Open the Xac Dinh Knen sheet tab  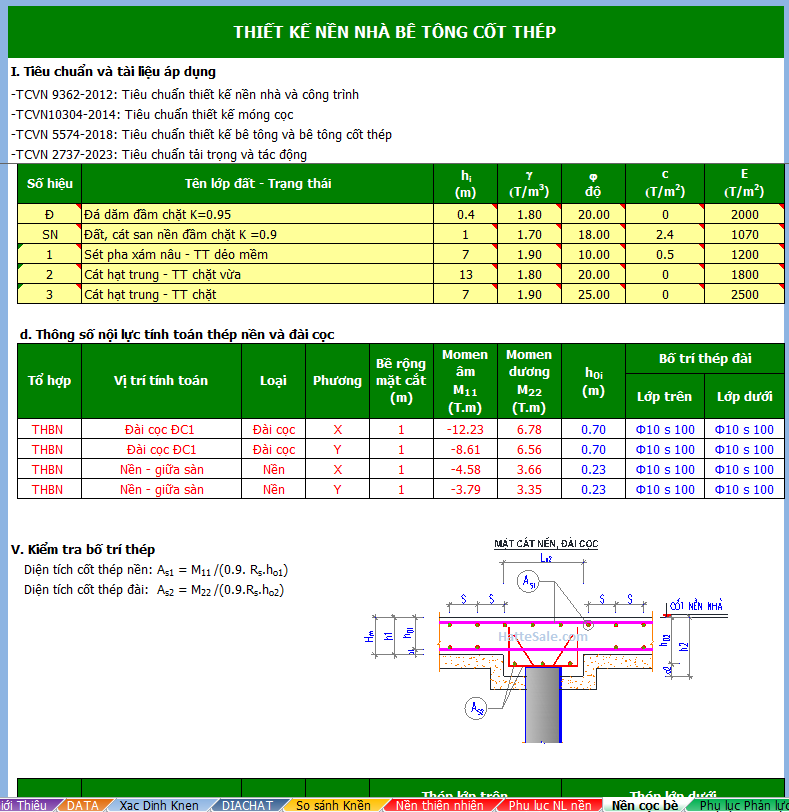[159, 805]
